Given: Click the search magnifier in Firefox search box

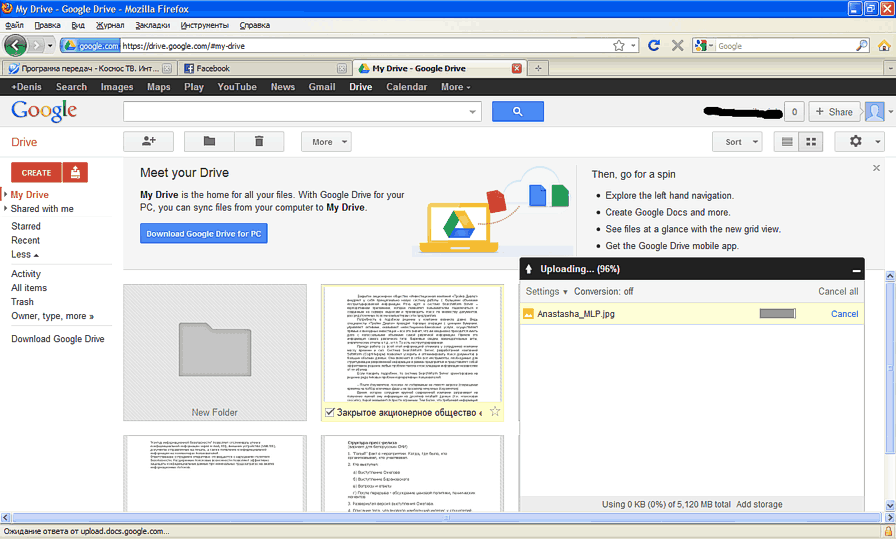Looking at the screenshot, I should coord(861,45).
